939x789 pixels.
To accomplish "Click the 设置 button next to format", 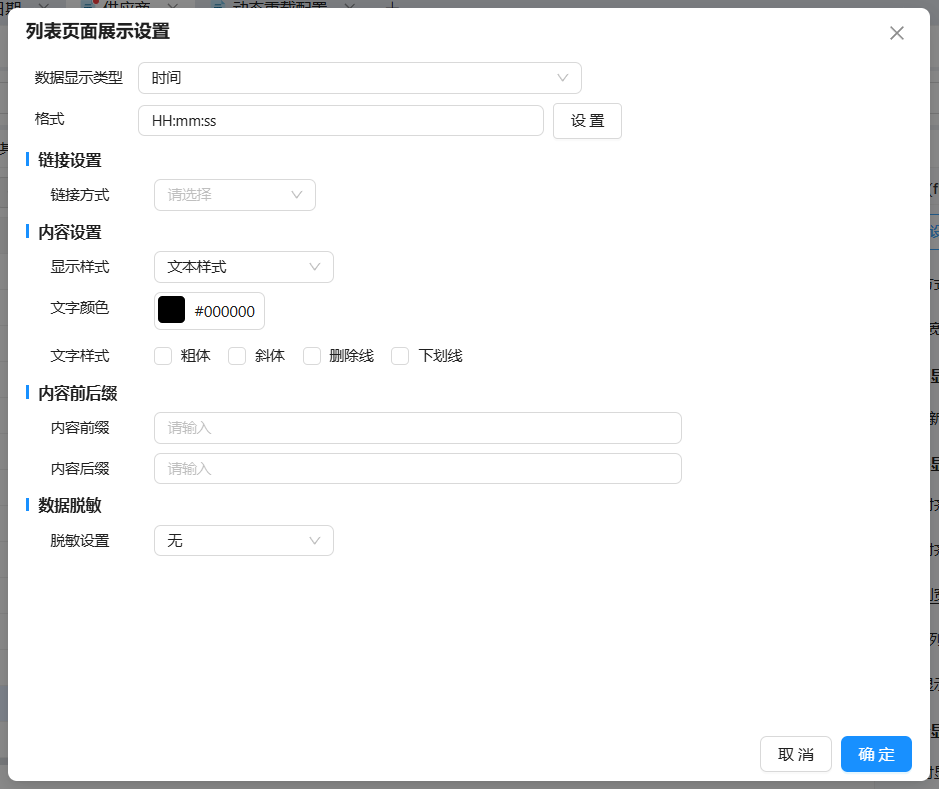I will coord(587,121).
